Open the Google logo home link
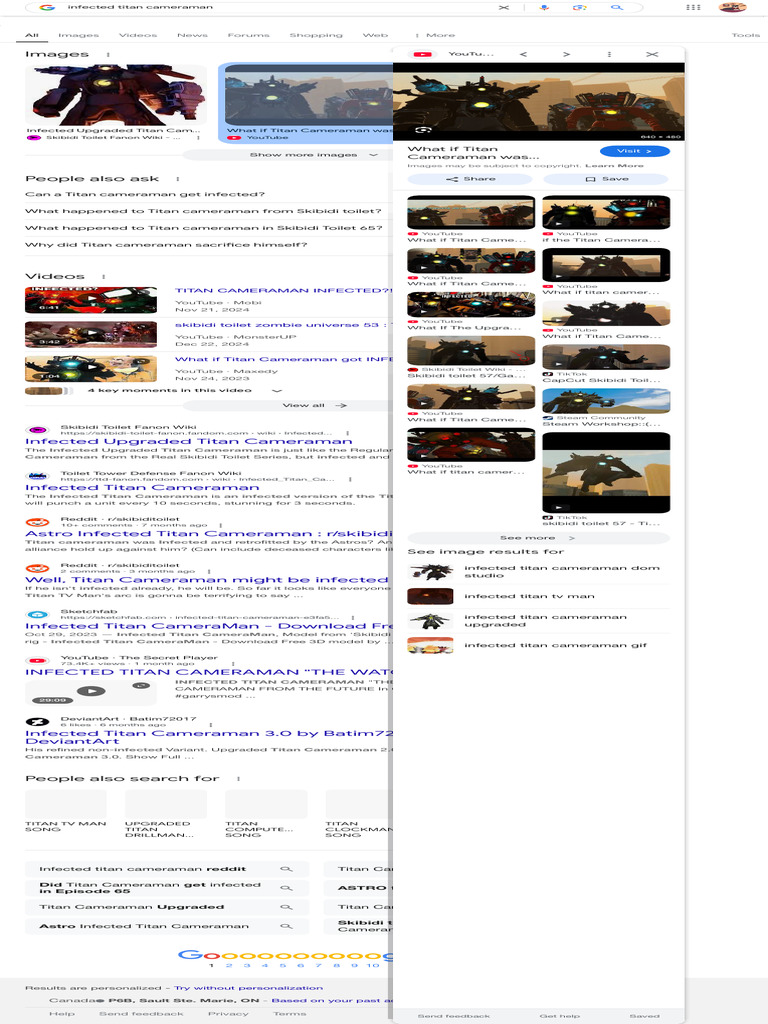Image resolution: width=768 pixels, height=1024 pixels. coord(47,7)
